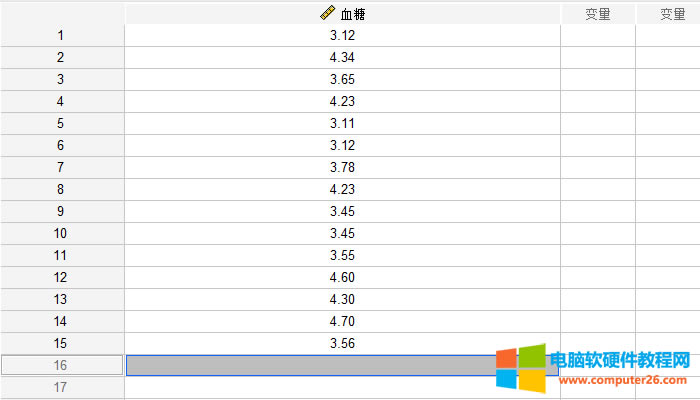The height and width of the screenshot is (400, 700).
Task: Click the 3.12 cell in row 6
Action: click(x=342, y=145)
